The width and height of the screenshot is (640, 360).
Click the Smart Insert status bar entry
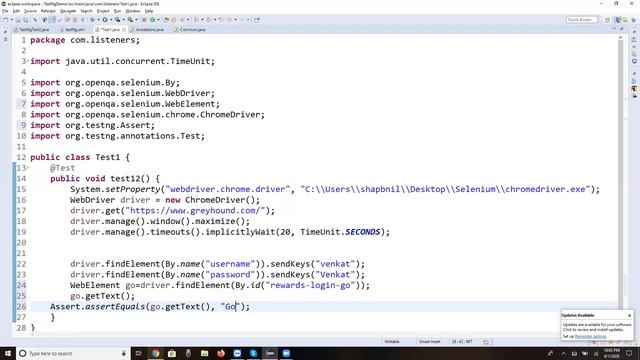coord(429,342)
